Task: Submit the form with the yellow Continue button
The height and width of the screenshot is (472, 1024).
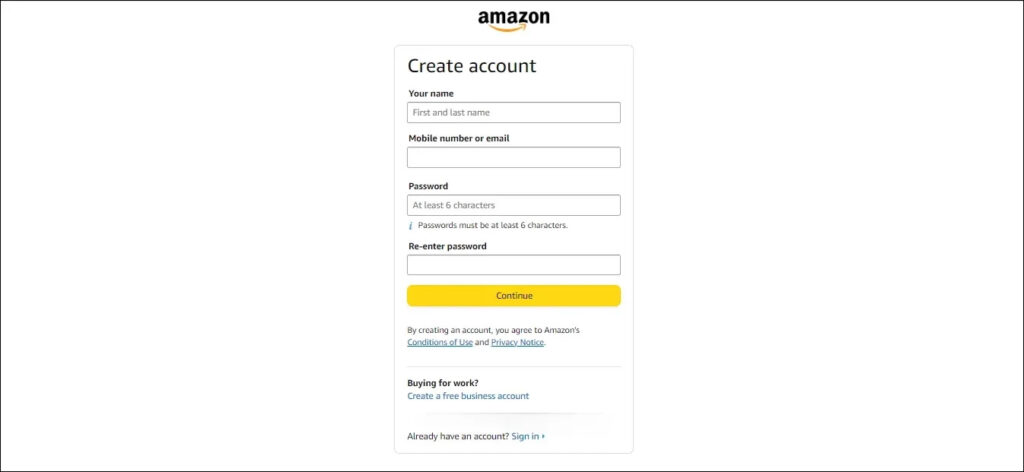Action: point(513,296)
